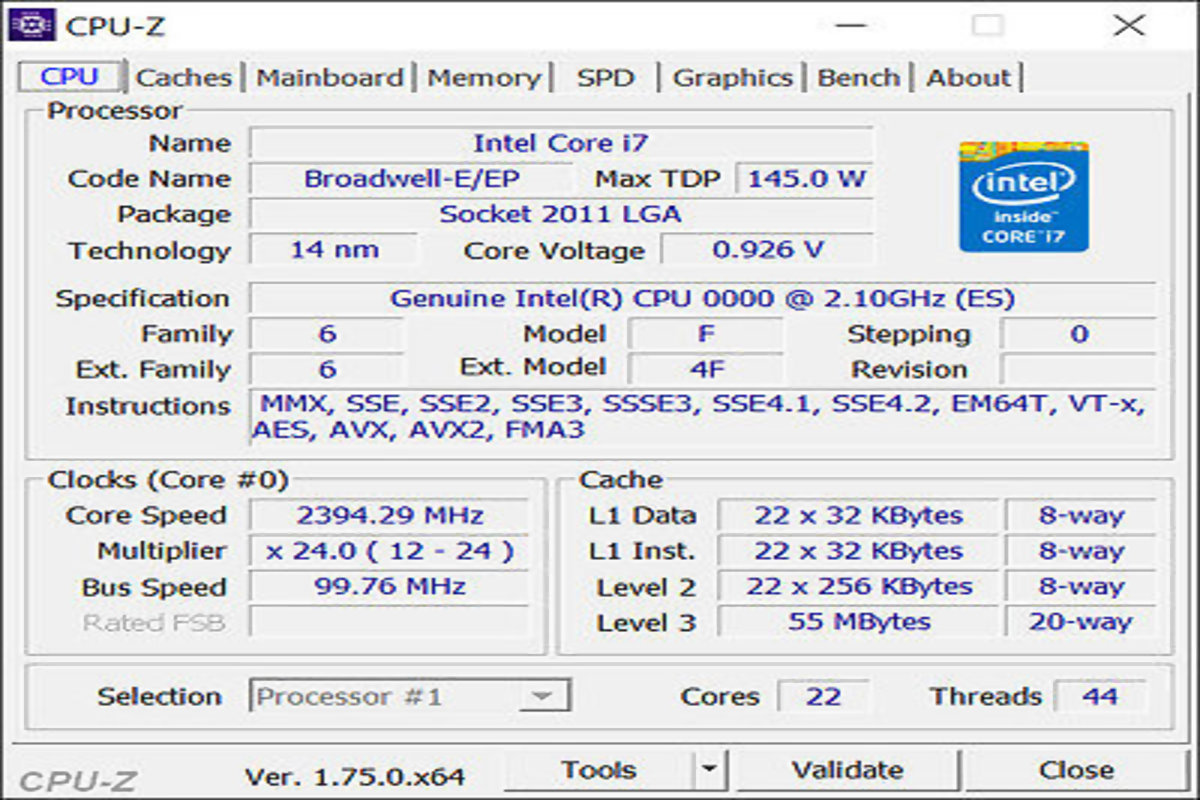Open the Caches tab

pos(183,77)
